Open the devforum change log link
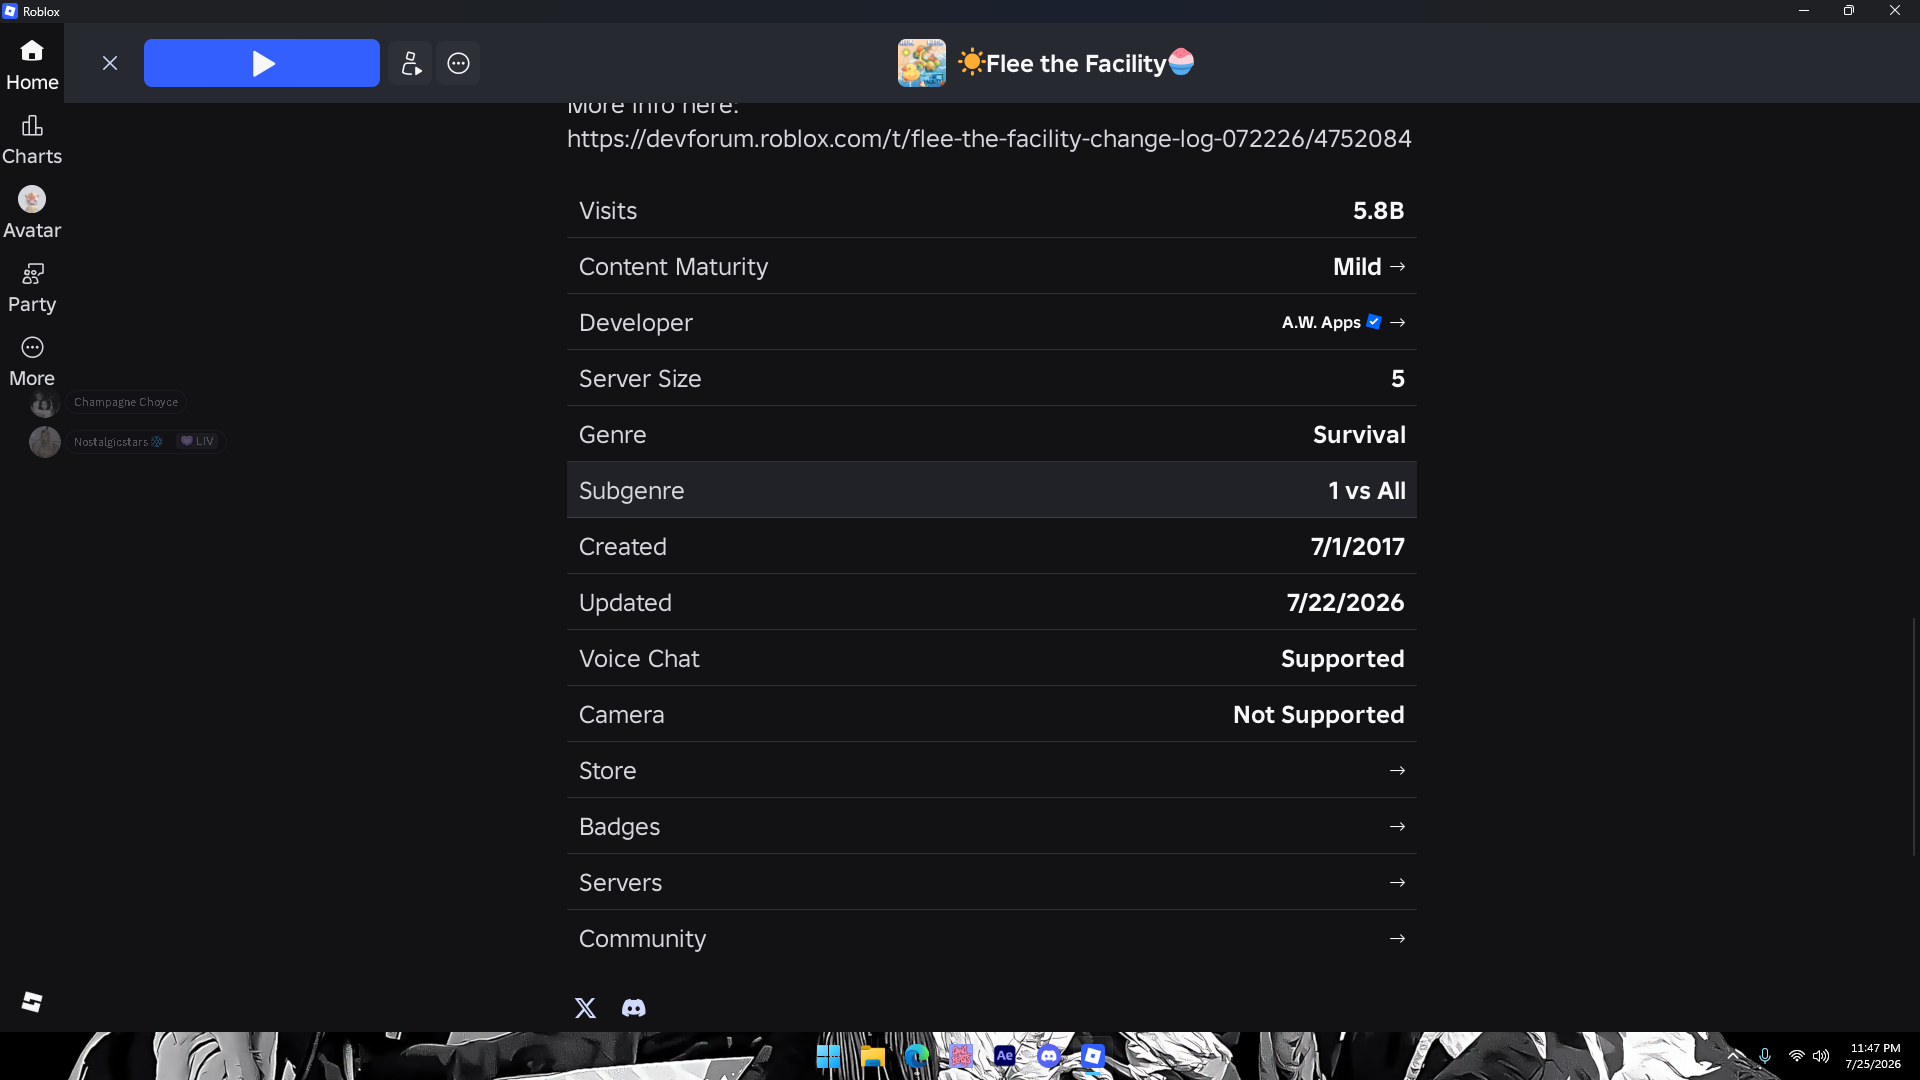Screen dimensions: 1920x1080 pos(989,138)
